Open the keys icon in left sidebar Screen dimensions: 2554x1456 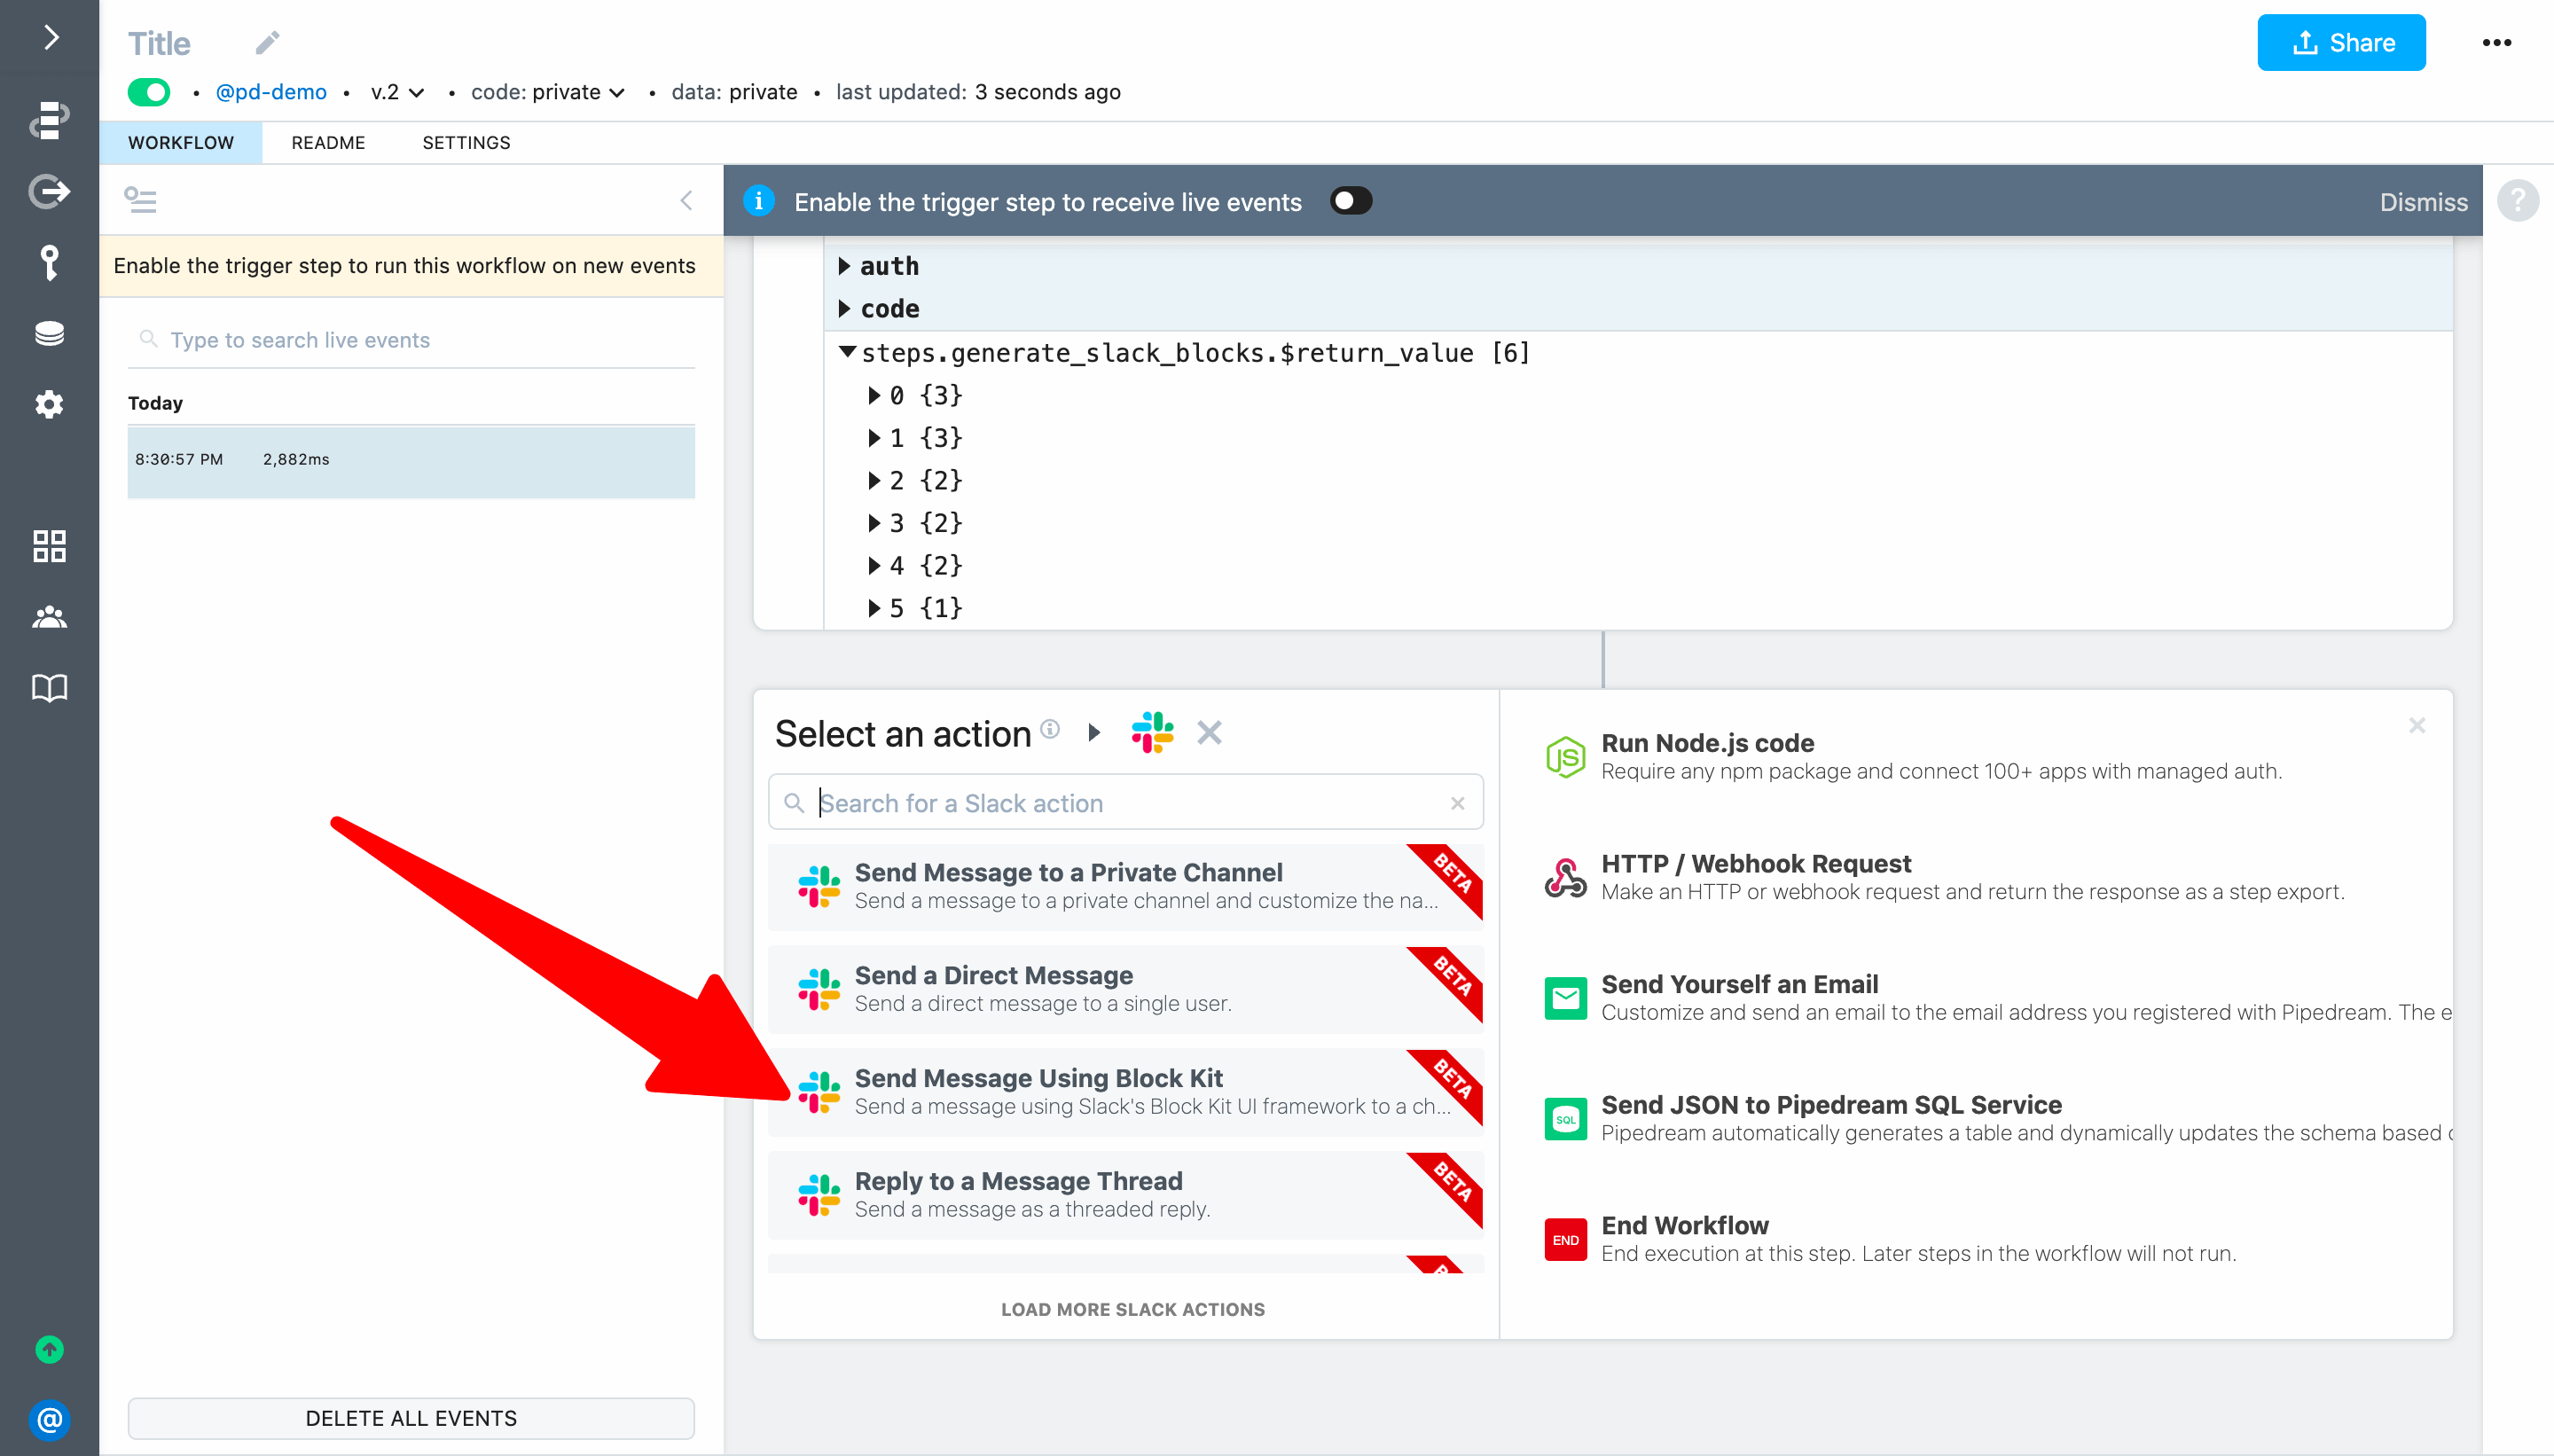[x=49, y=263]
